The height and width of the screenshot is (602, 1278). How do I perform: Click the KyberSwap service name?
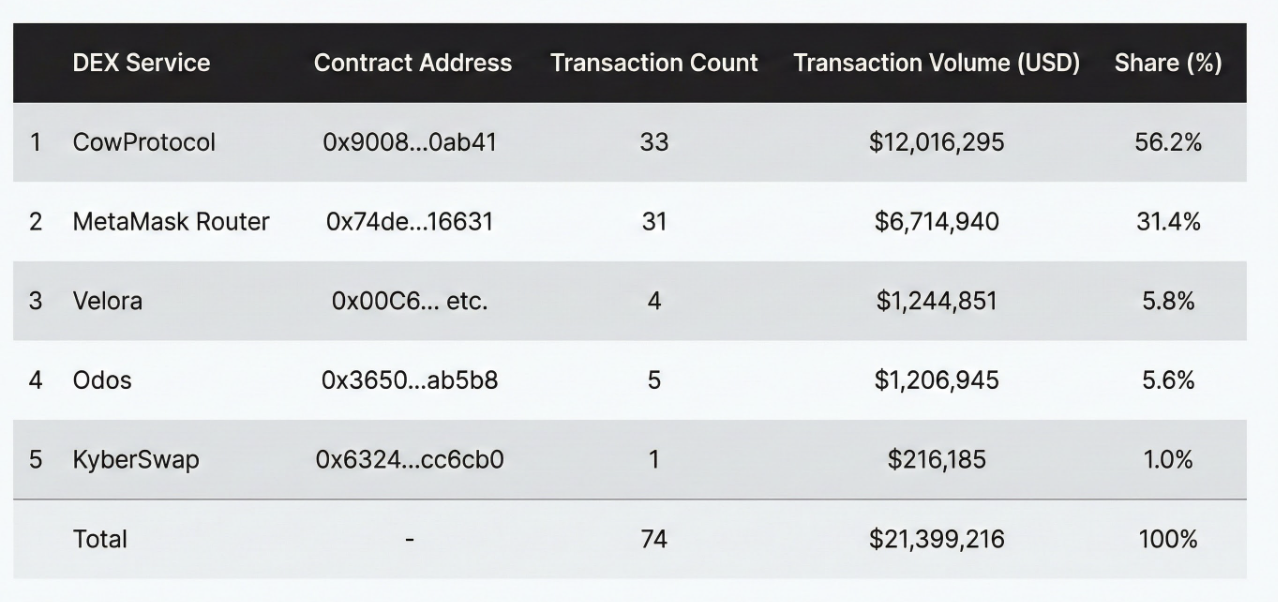(x=136, y=460)
